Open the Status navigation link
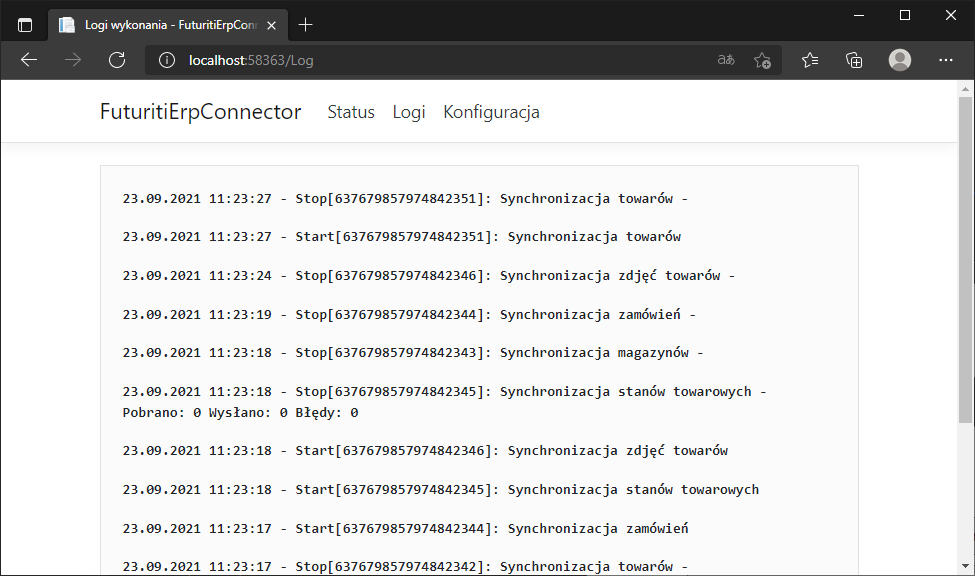The height and width of the screenshot is (576, 975). click(x=351, y=112)
